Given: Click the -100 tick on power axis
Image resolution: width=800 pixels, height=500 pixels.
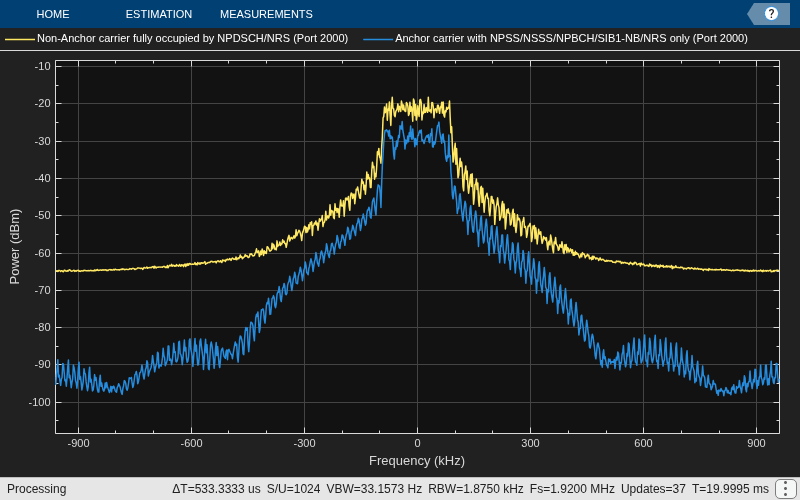Looking at the screenshot, I should [x=39, y=403].
